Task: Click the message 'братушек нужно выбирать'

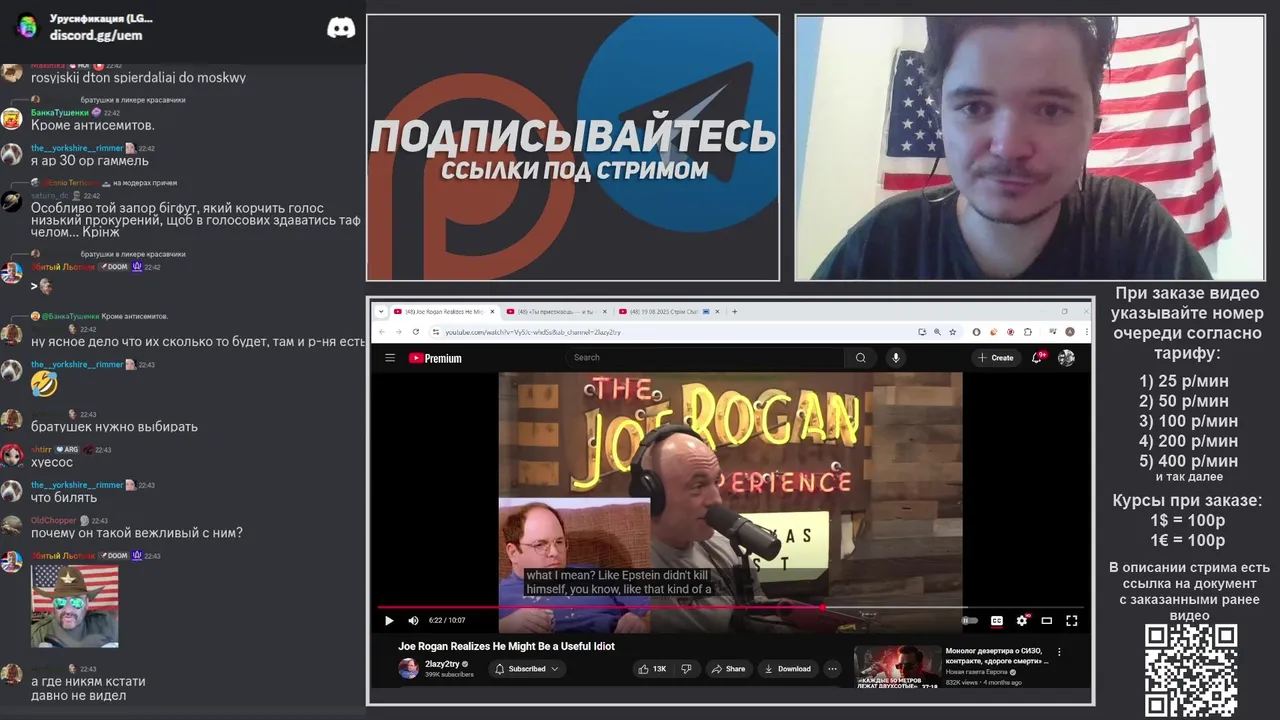Action: [114, 426]
